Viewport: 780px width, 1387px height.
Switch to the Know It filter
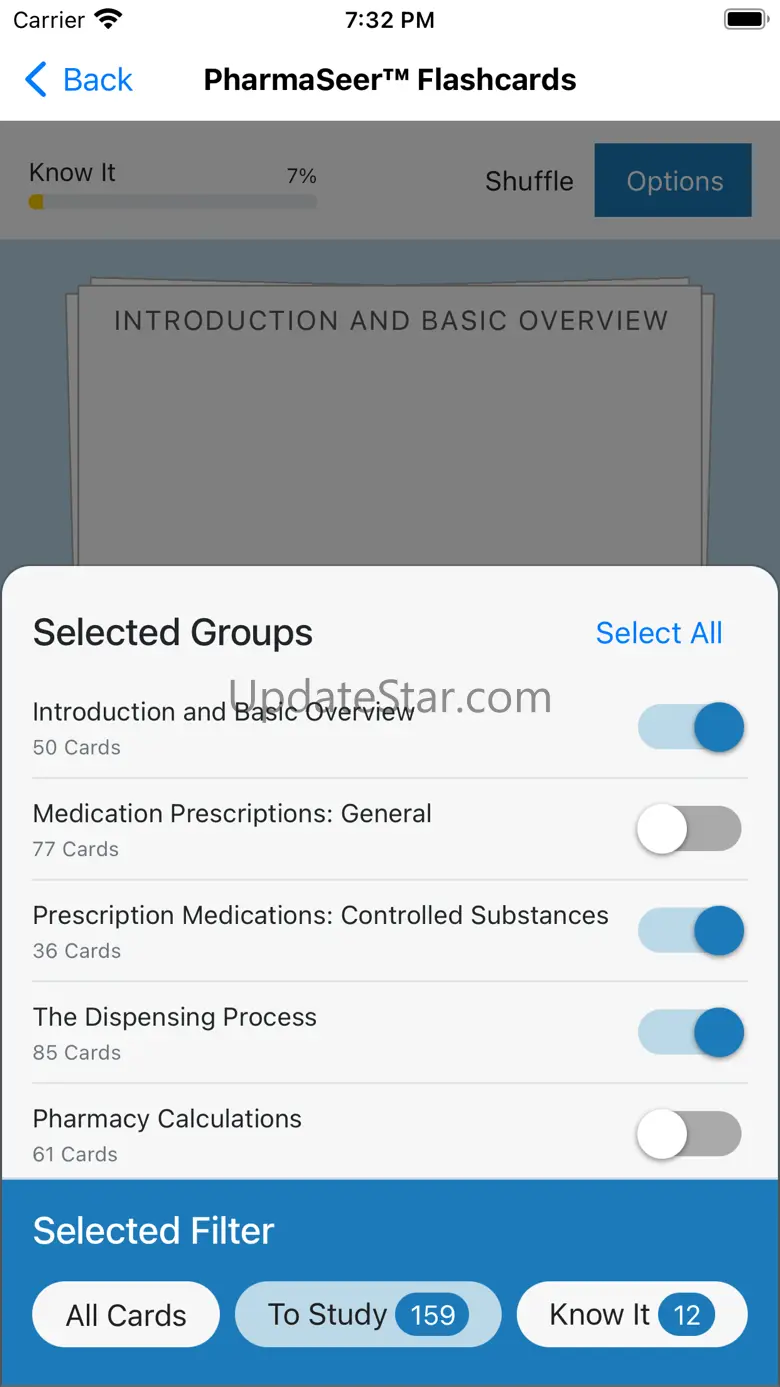[599, 1315]
